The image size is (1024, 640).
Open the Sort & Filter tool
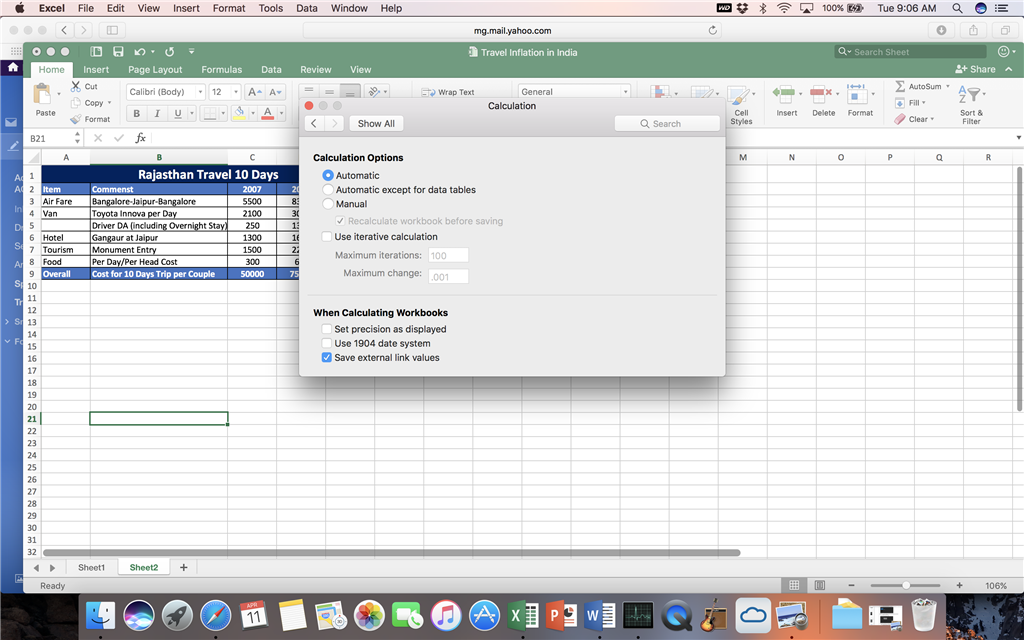click(x=970, y=103)
